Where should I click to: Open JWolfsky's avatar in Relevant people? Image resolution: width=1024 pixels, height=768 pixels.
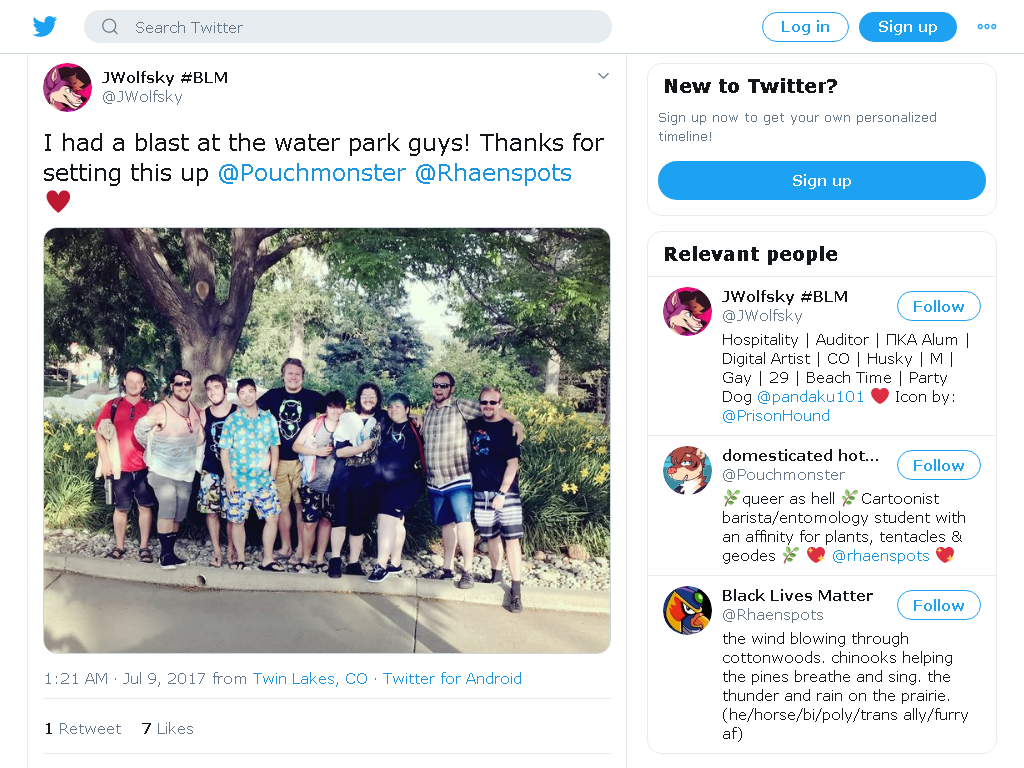pos(687,312)
